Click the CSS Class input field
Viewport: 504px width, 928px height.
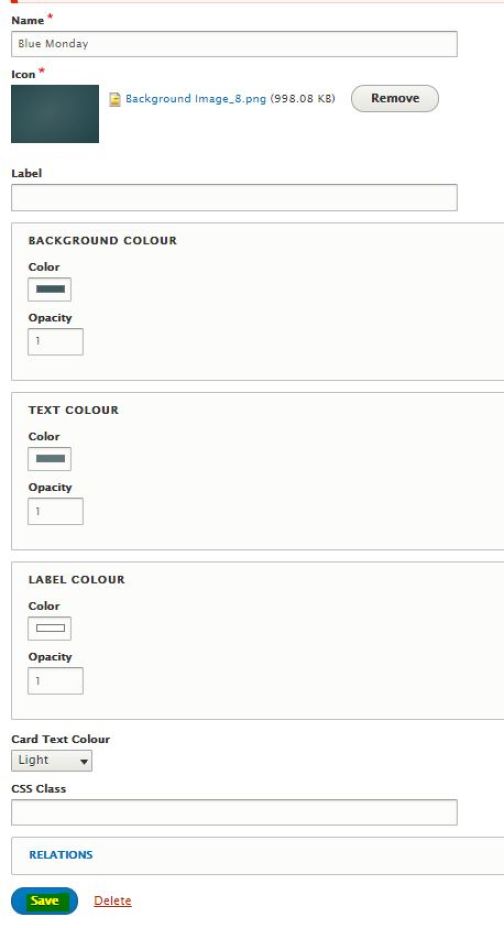coord(234,812)
